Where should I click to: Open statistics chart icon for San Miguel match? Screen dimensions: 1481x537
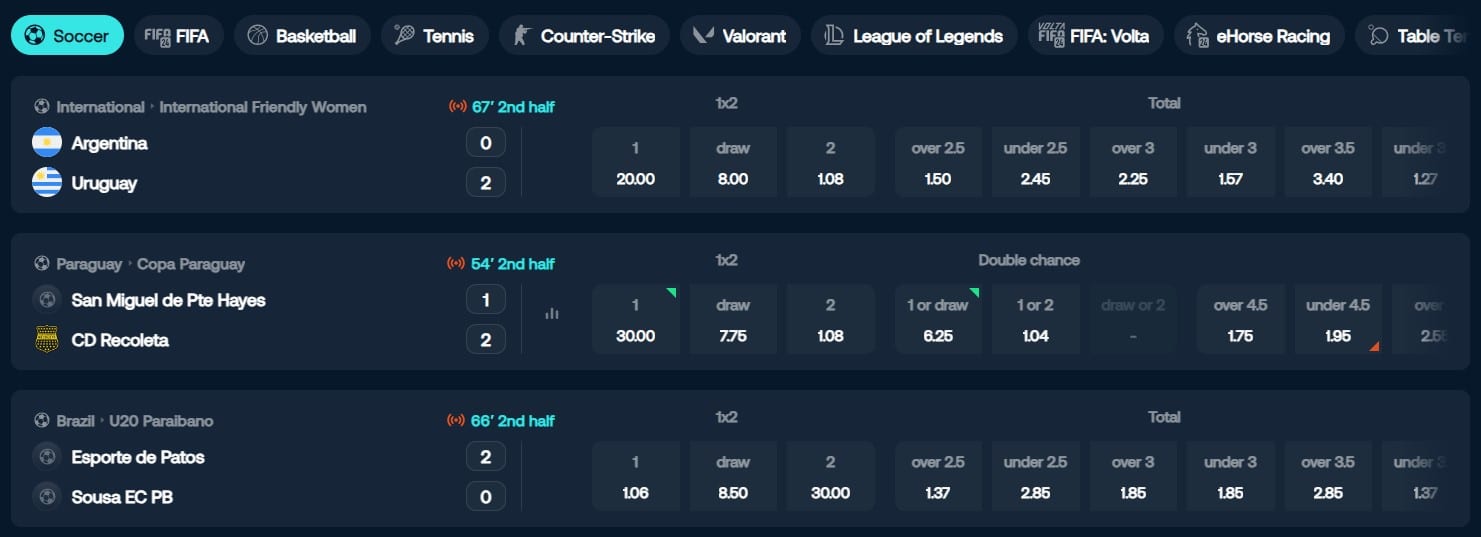[x=552, y=314]
